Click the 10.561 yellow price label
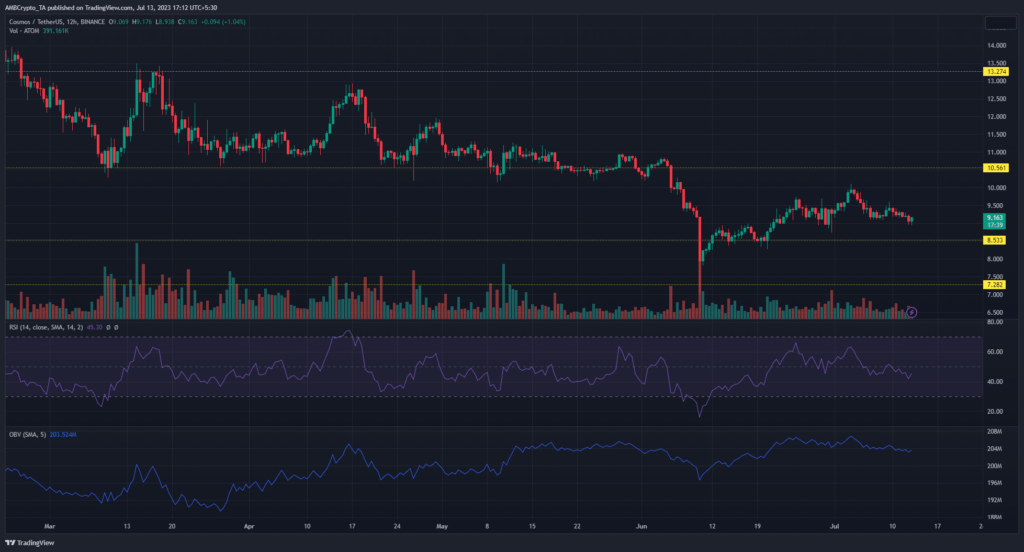Viewport: 1024px width, 552px height. point(994,168)
